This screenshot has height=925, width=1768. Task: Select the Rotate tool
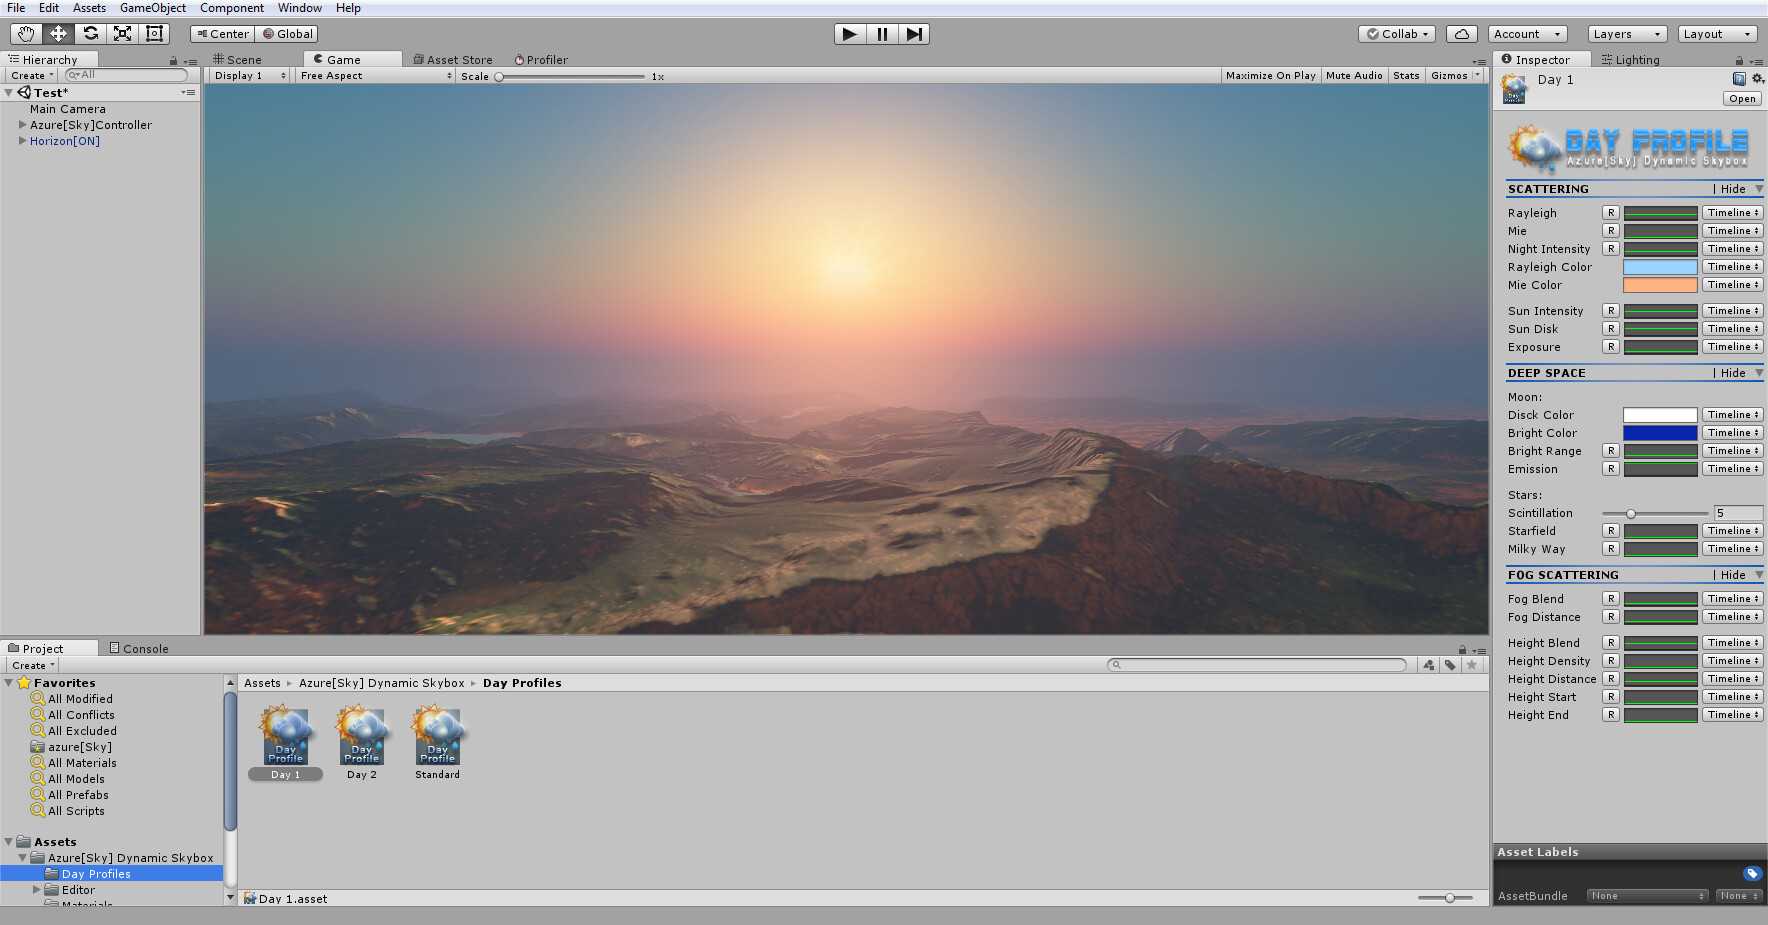pyautogui.click(x=90, y=33)
